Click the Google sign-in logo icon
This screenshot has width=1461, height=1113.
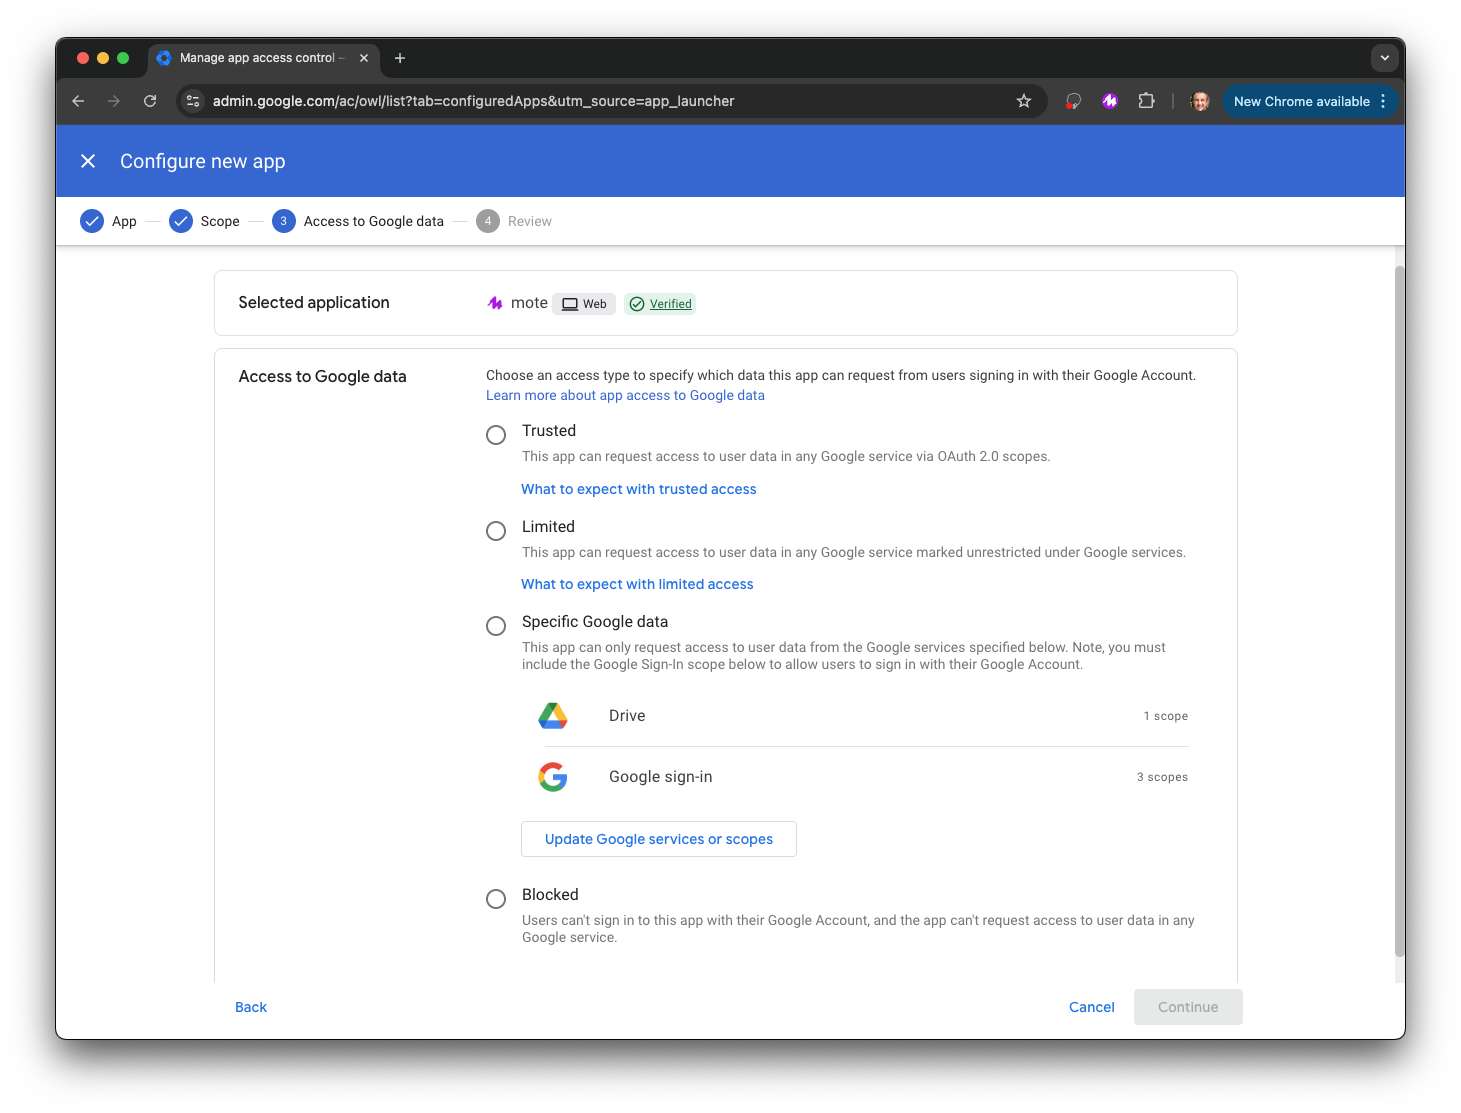point(553,777)
